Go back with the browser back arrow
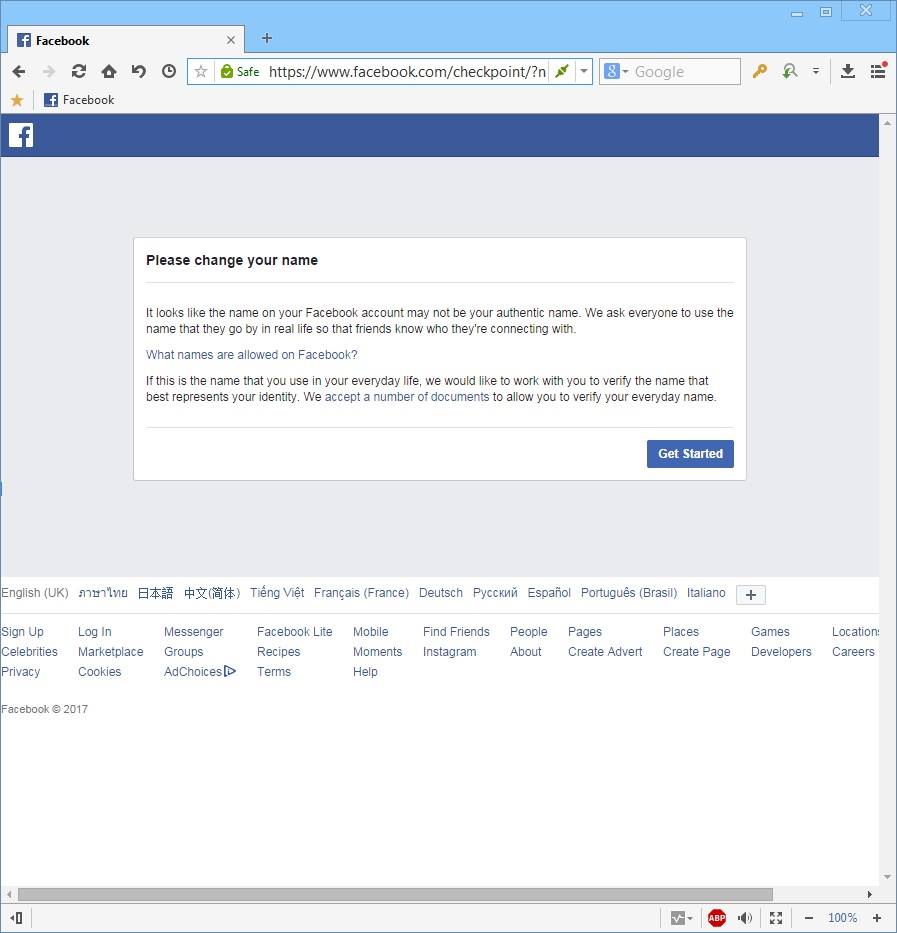Viewport: 897px width, 933px height. click(x=18, y=72)
